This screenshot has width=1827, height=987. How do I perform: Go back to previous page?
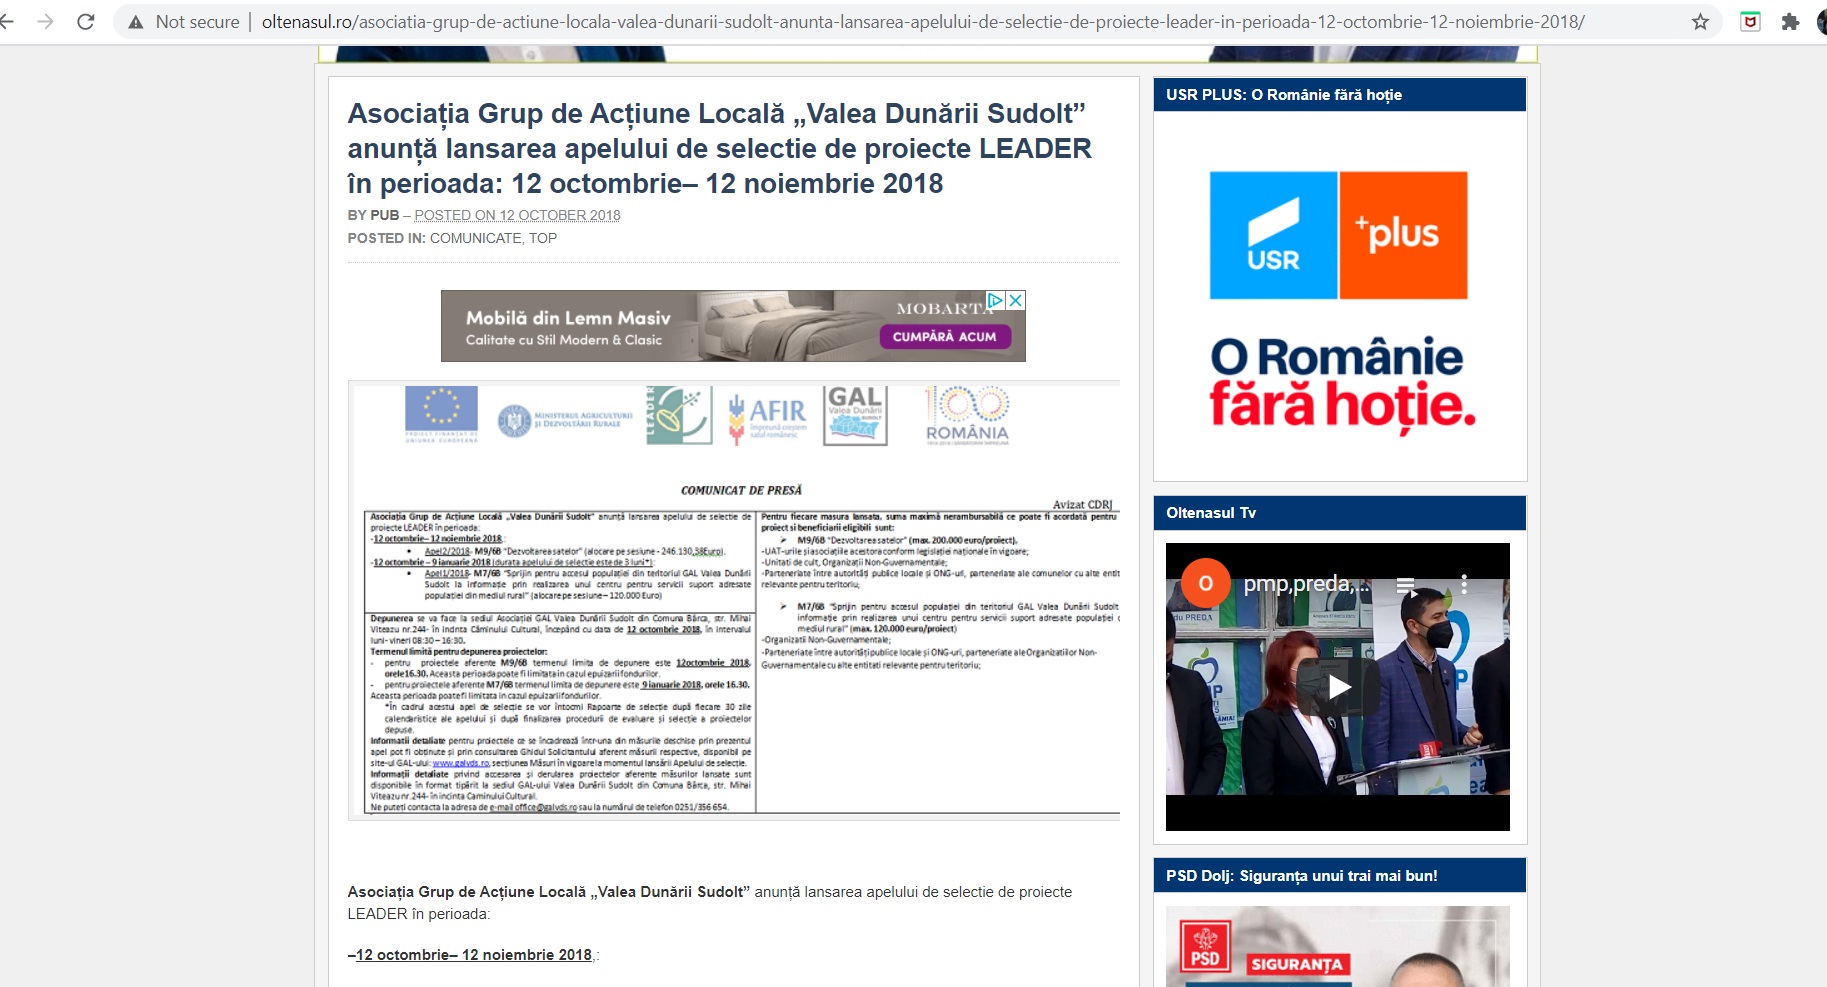coord(7,21)
